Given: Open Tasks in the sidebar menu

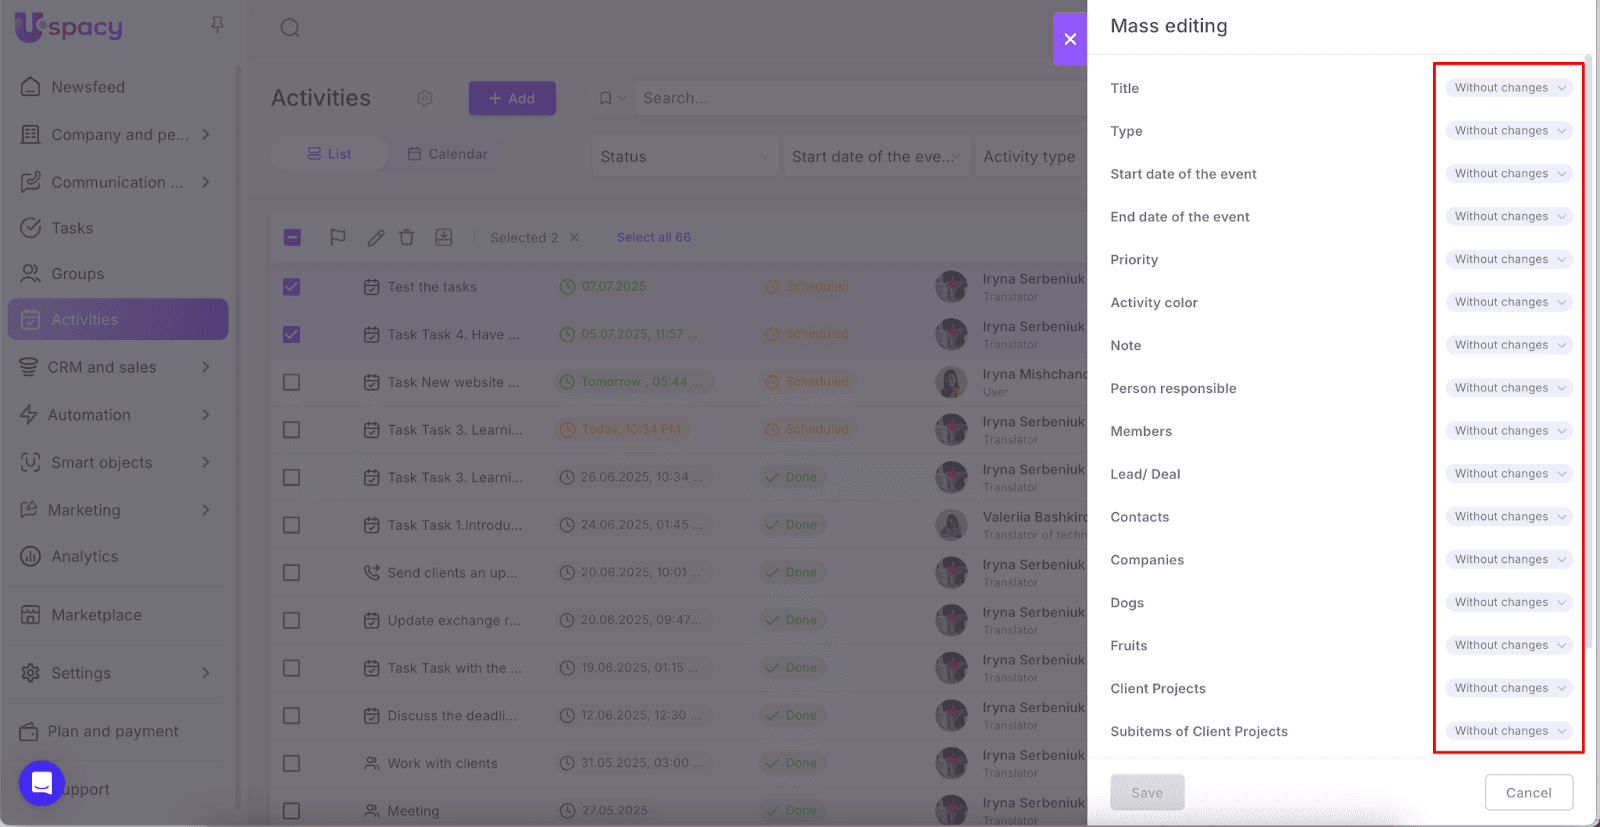Looking at the screenshot, I should tap(72, 228).
